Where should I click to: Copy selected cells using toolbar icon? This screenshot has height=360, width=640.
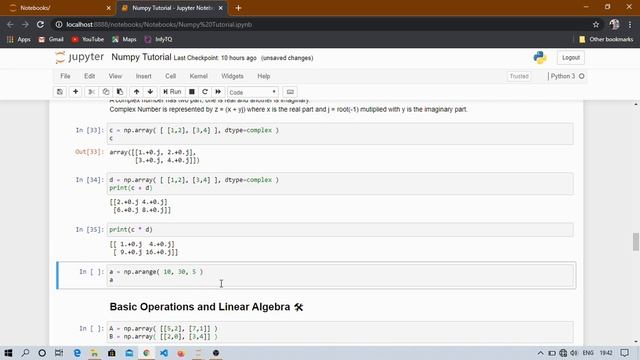click(x=106, y=92)
